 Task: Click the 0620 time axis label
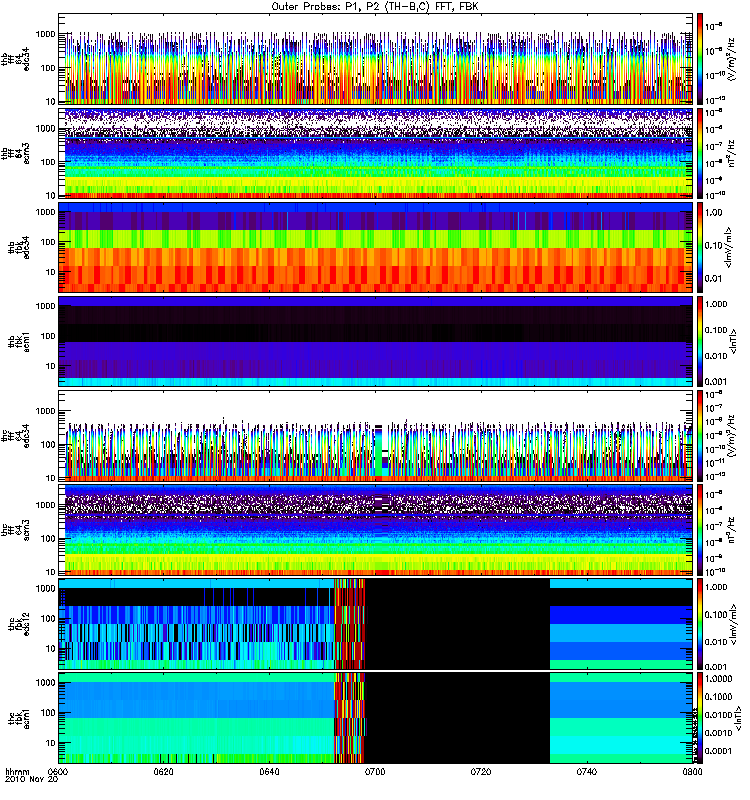click(x=164, y=771)
